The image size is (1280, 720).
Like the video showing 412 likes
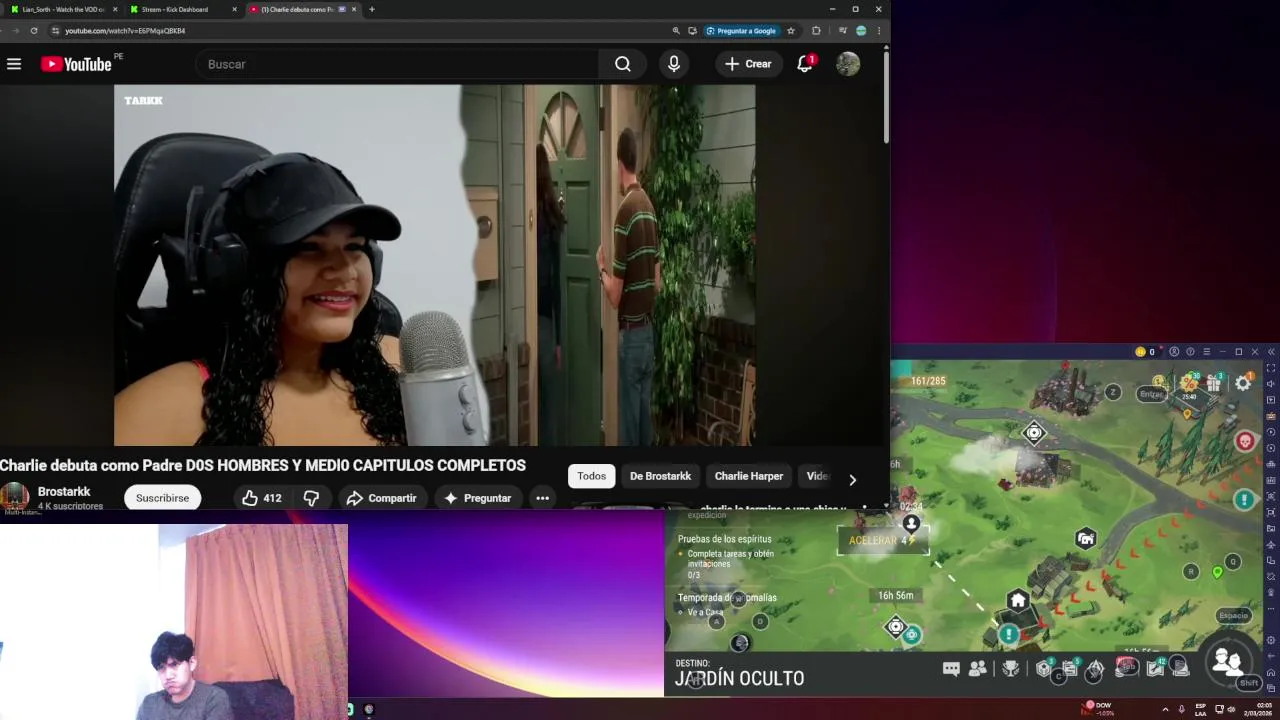coord(262,498)
